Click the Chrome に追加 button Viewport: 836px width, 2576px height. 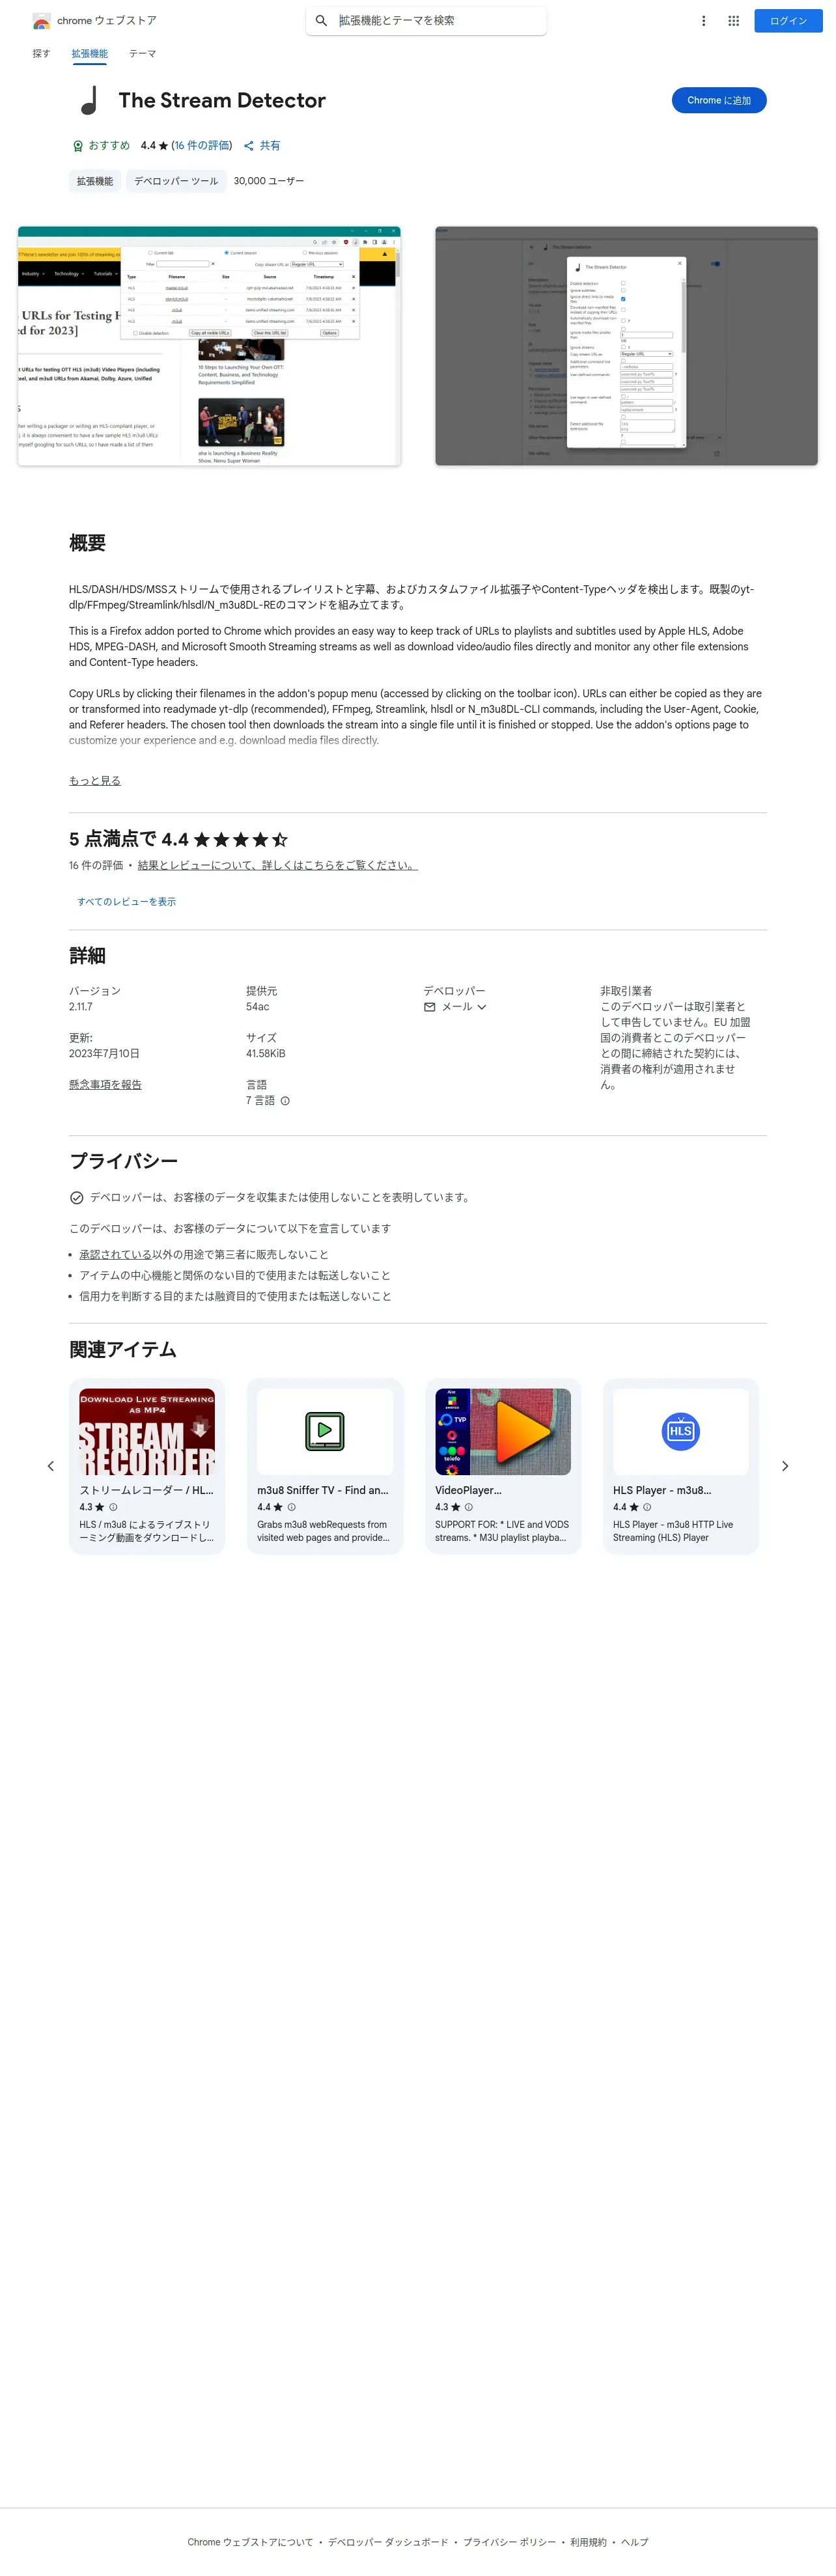coord(719,100)
